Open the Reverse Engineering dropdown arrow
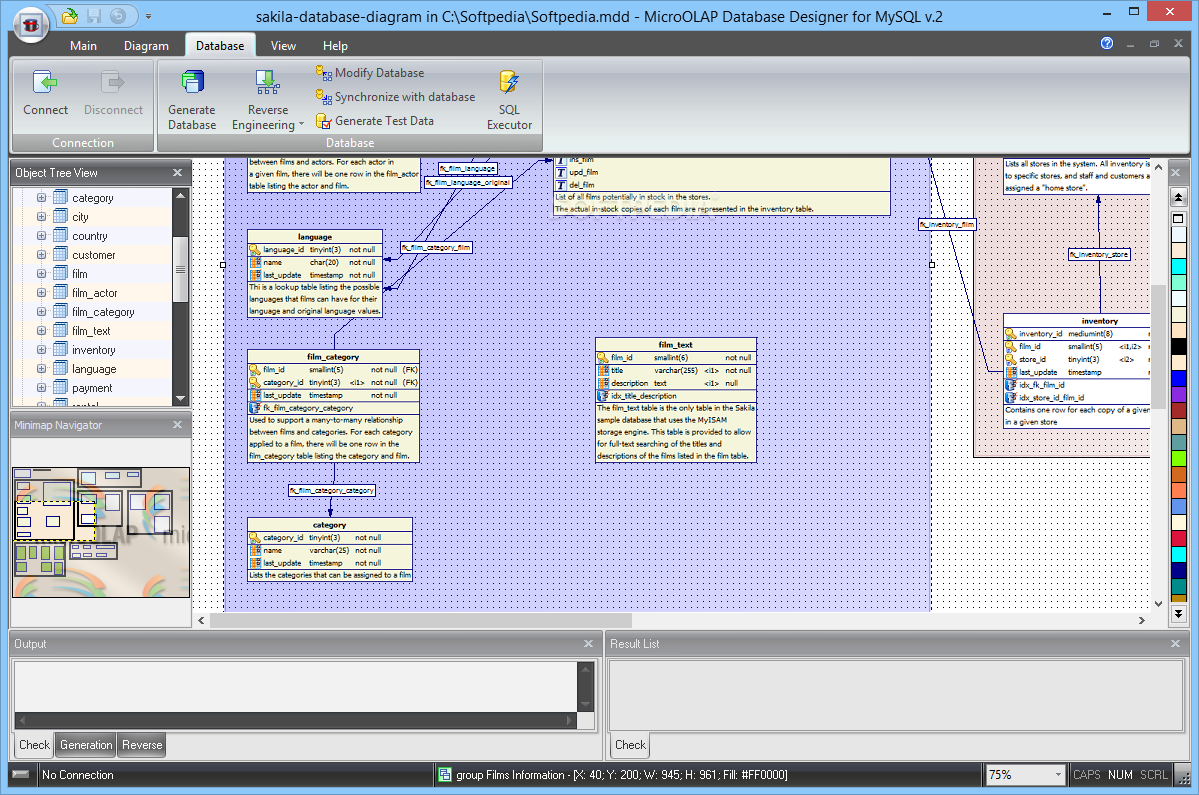 (301, 125)
